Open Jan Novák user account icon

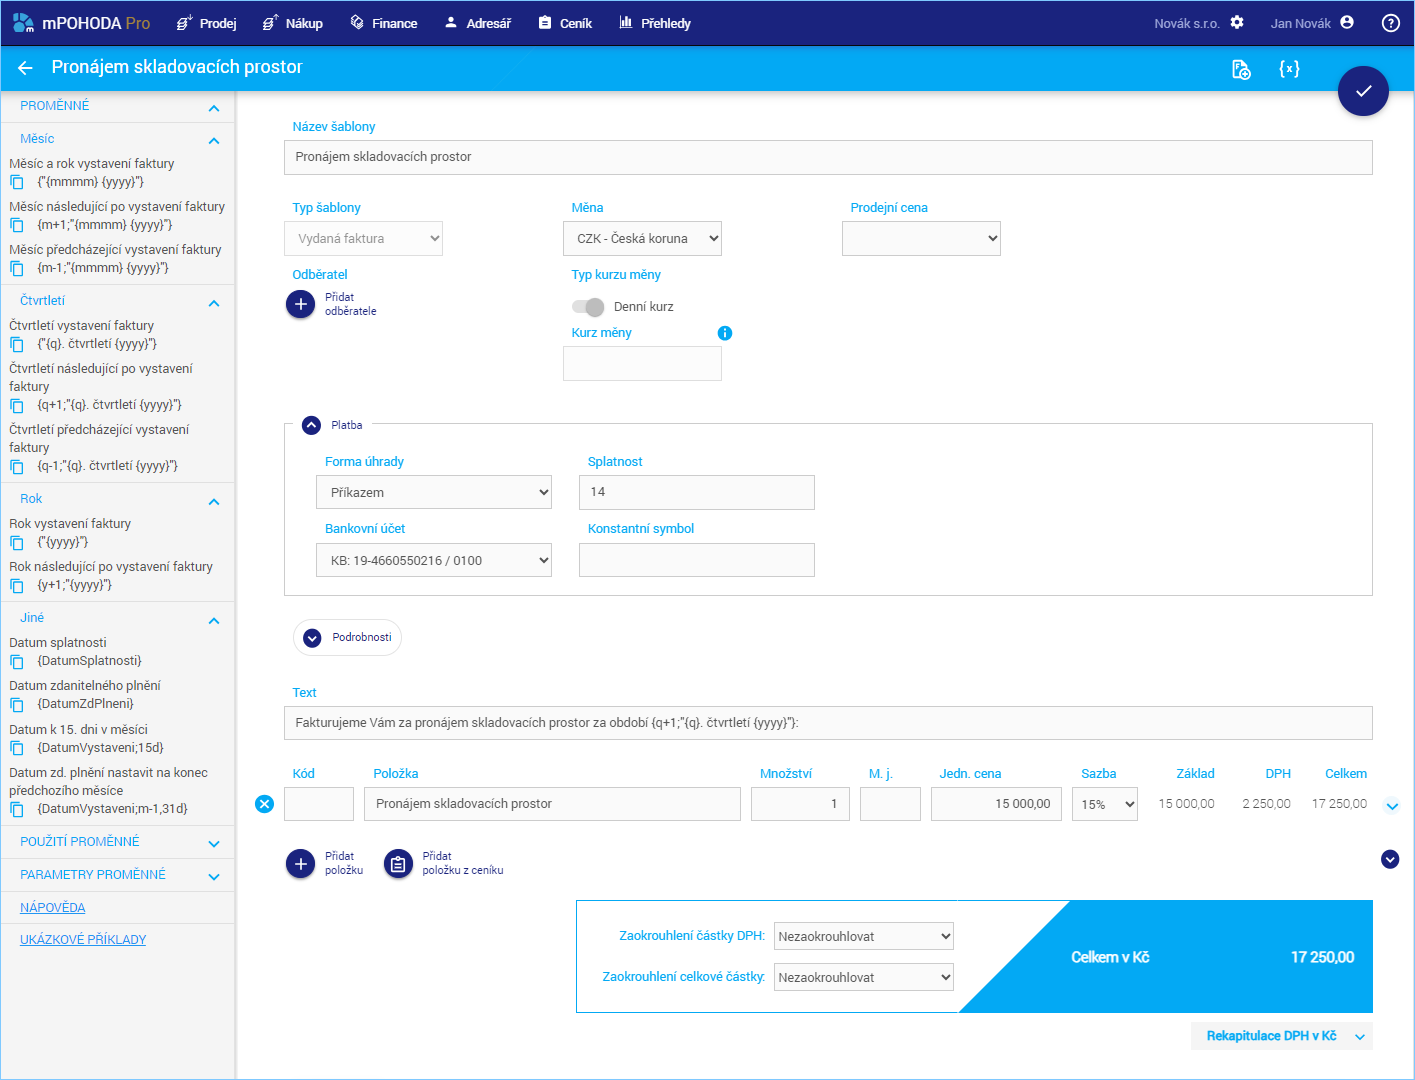1347,22
